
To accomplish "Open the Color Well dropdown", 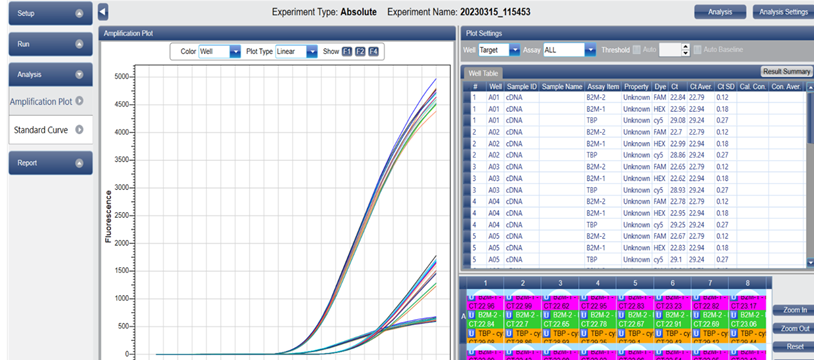I will pyautogui.click(x=220, y=52).
